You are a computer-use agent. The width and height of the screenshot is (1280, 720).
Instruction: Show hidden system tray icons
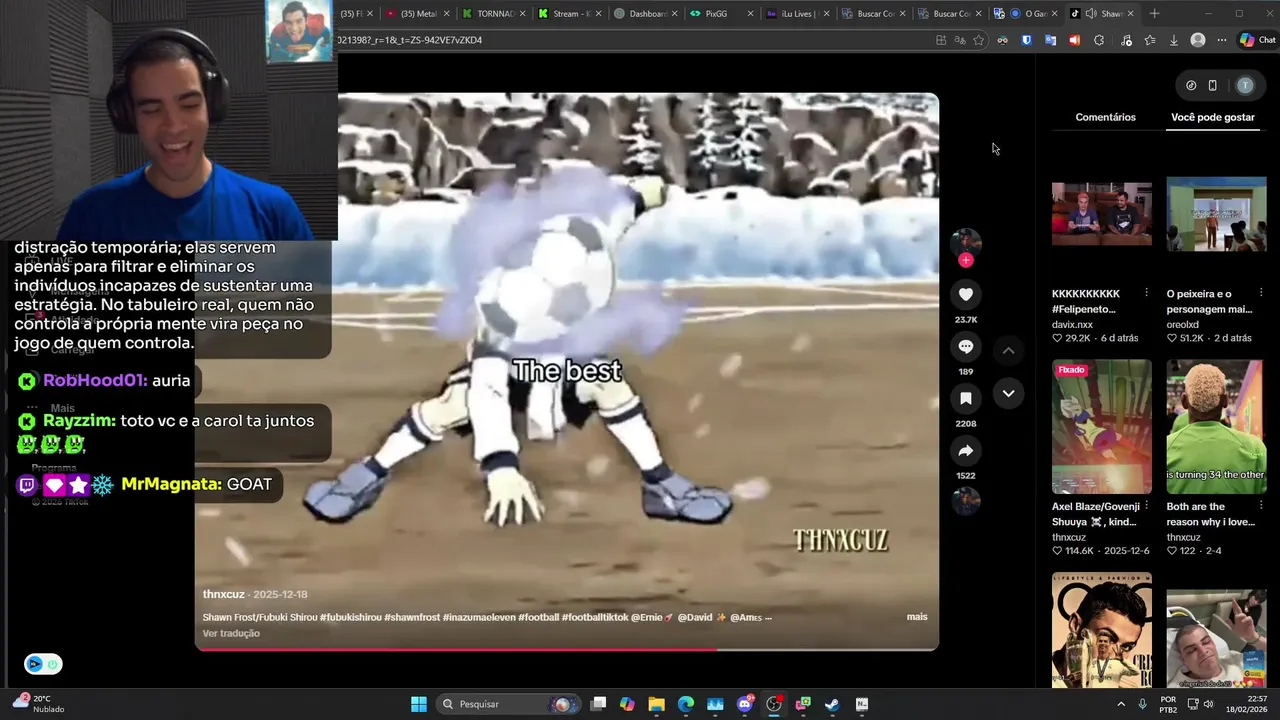coord(1120,704)
